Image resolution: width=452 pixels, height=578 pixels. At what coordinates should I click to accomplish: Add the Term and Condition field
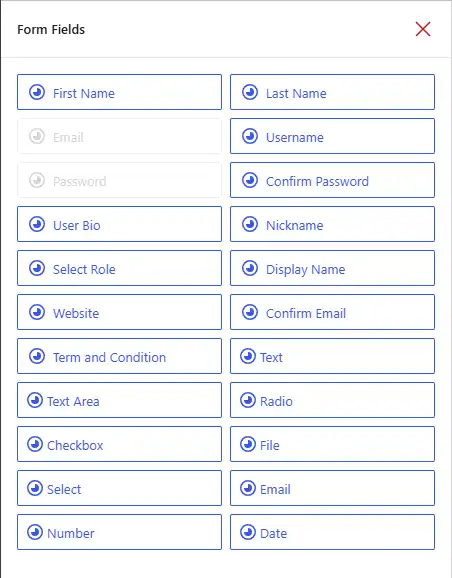(119, 356)
